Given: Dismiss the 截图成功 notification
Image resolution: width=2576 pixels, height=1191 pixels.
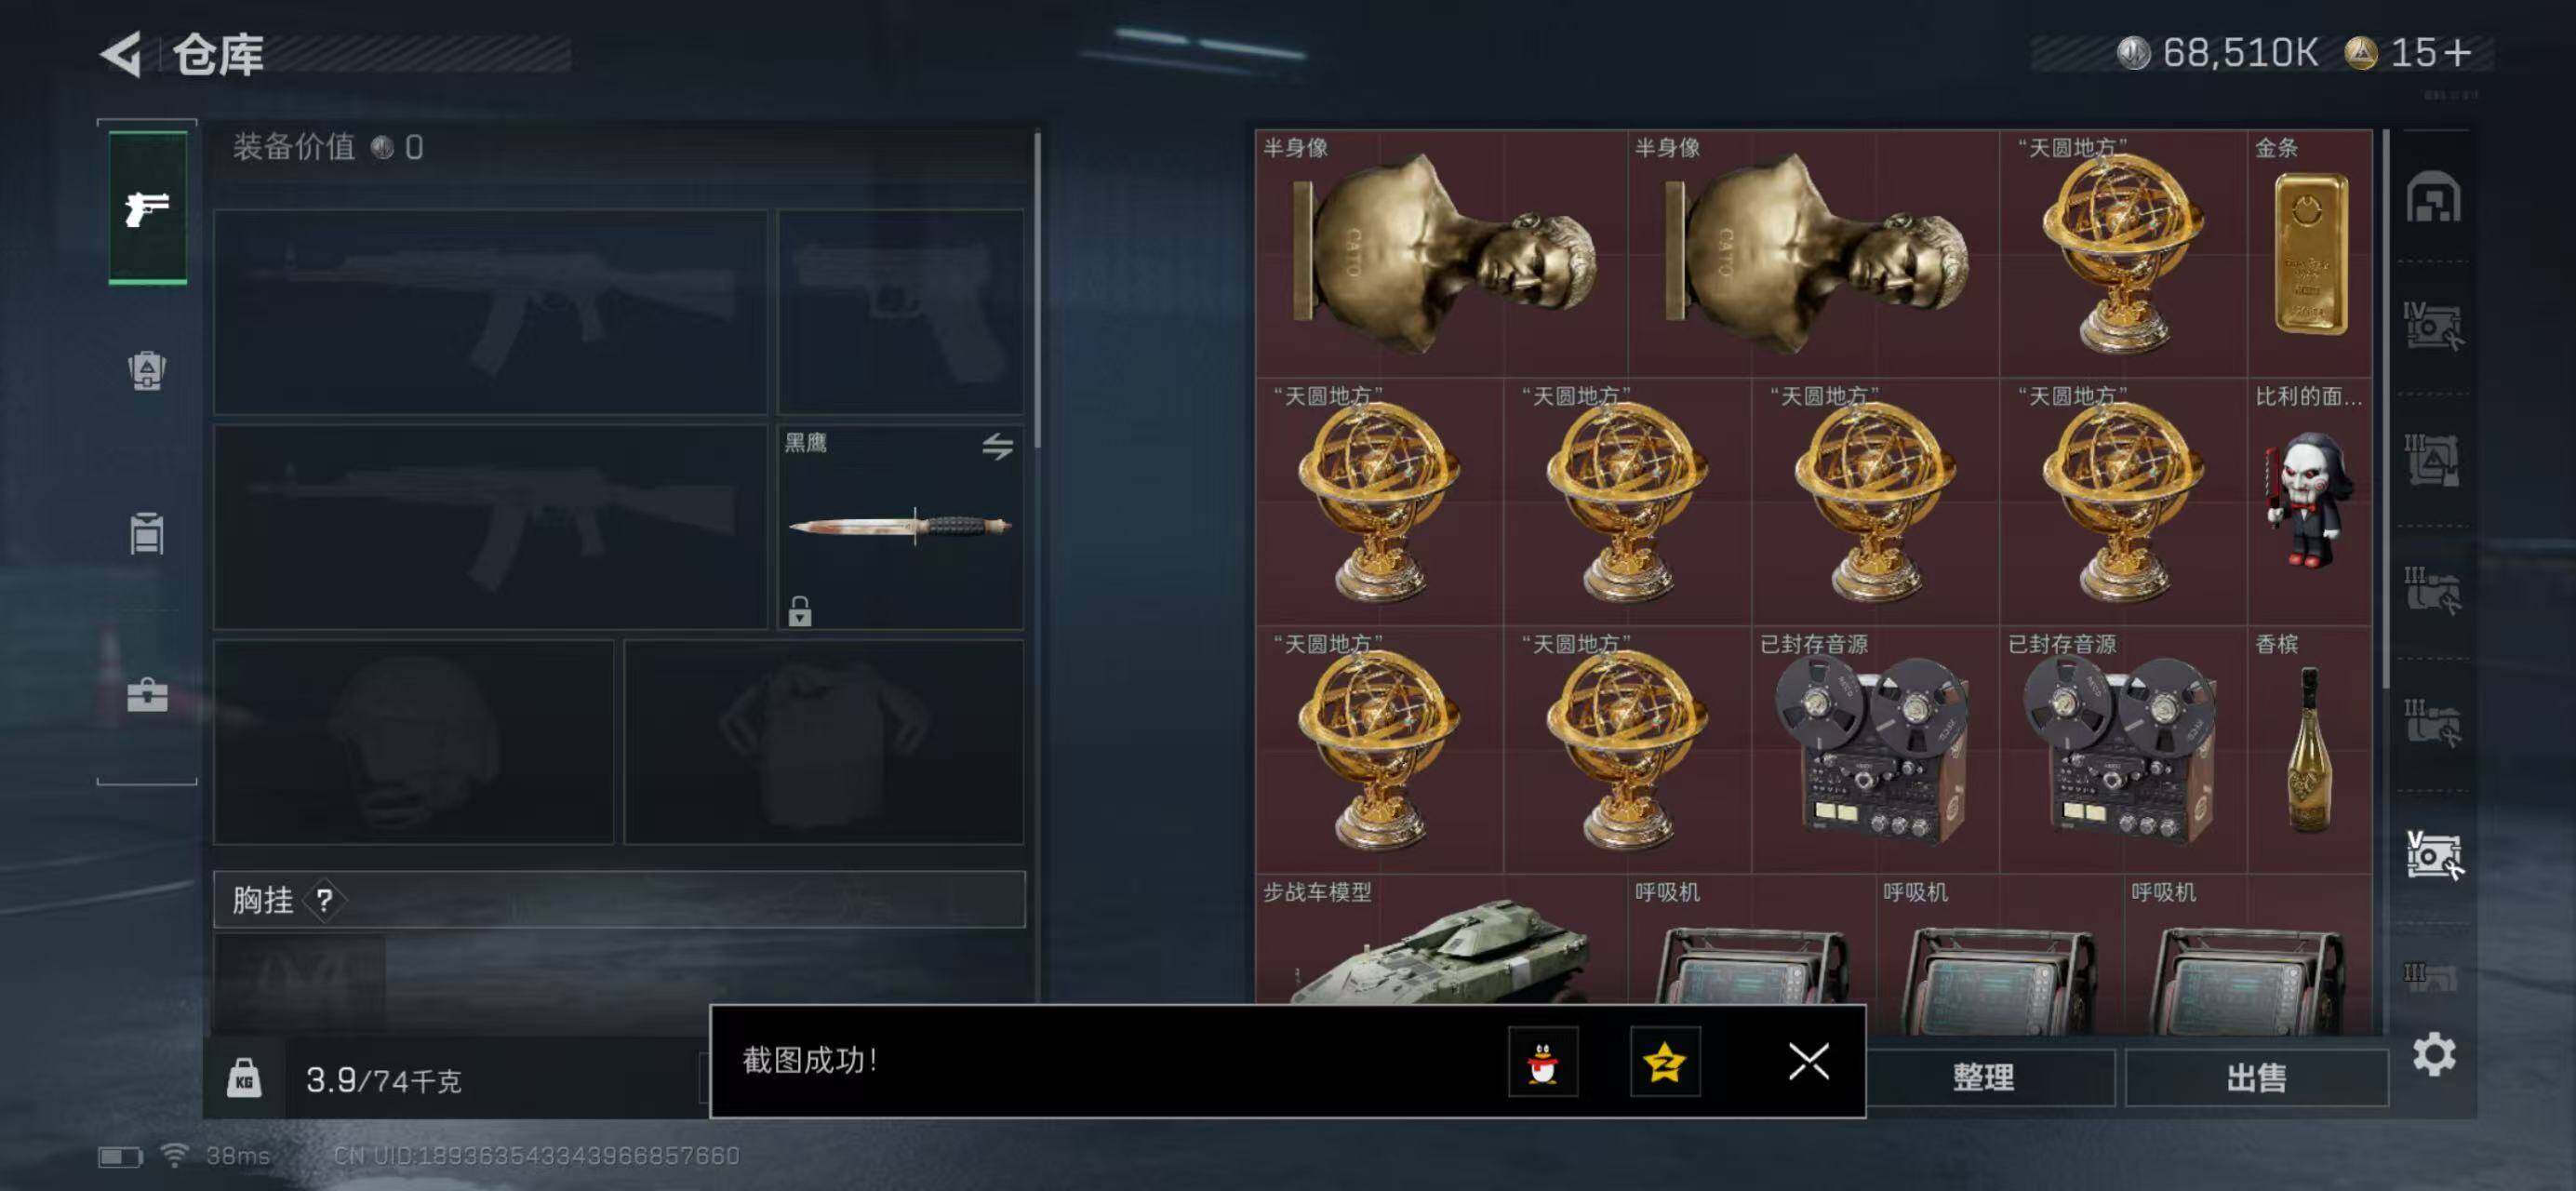Looking at the screenshot, I should click(x=1808, y=1061).
